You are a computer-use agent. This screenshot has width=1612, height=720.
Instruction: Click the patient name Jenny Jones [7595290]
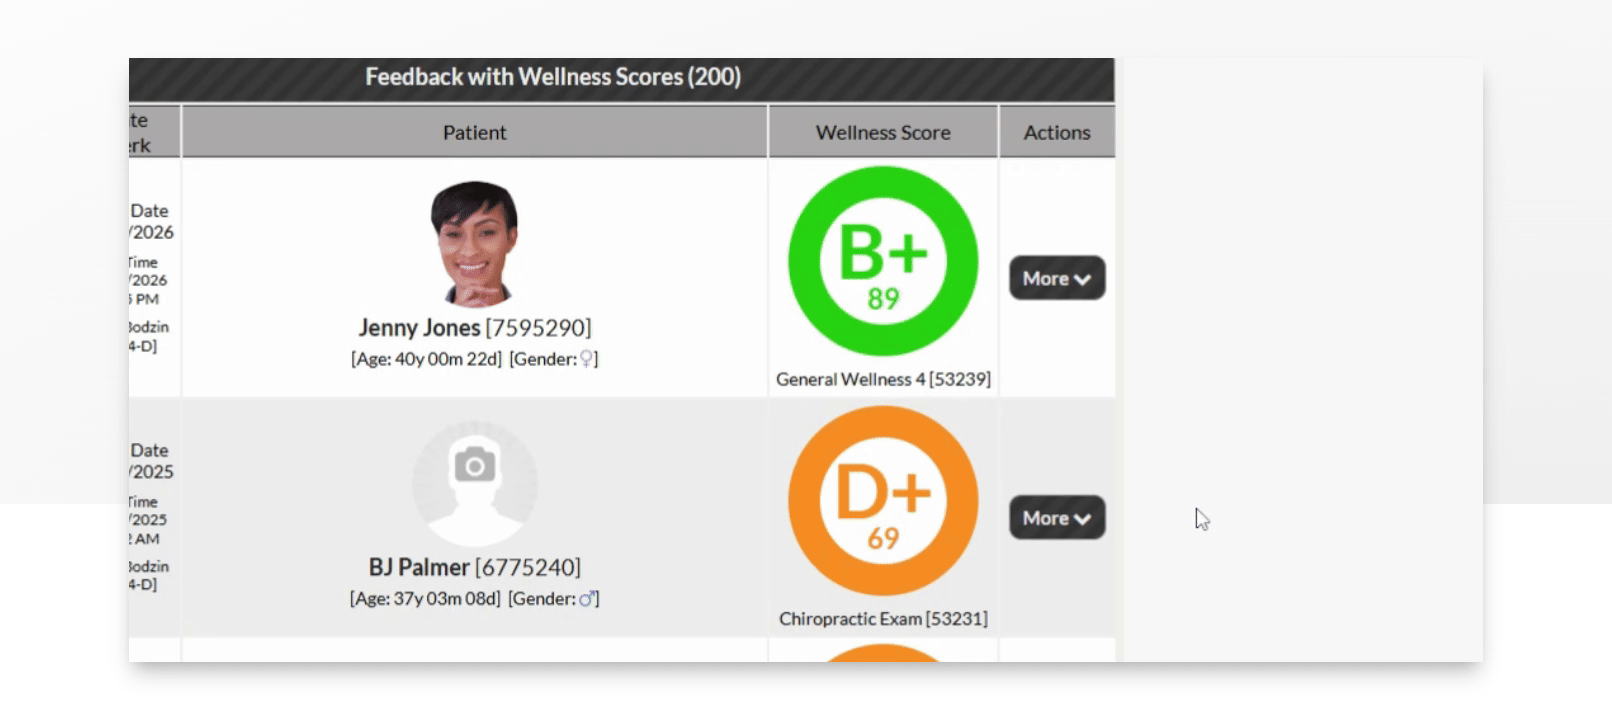475,328
